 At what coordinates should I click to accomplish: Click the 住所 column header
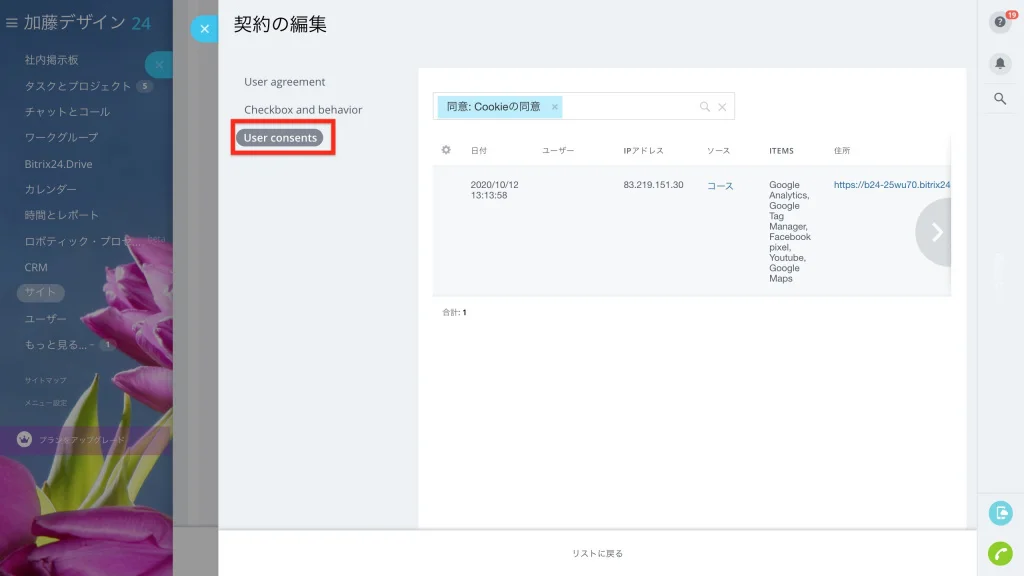(842, 151)
